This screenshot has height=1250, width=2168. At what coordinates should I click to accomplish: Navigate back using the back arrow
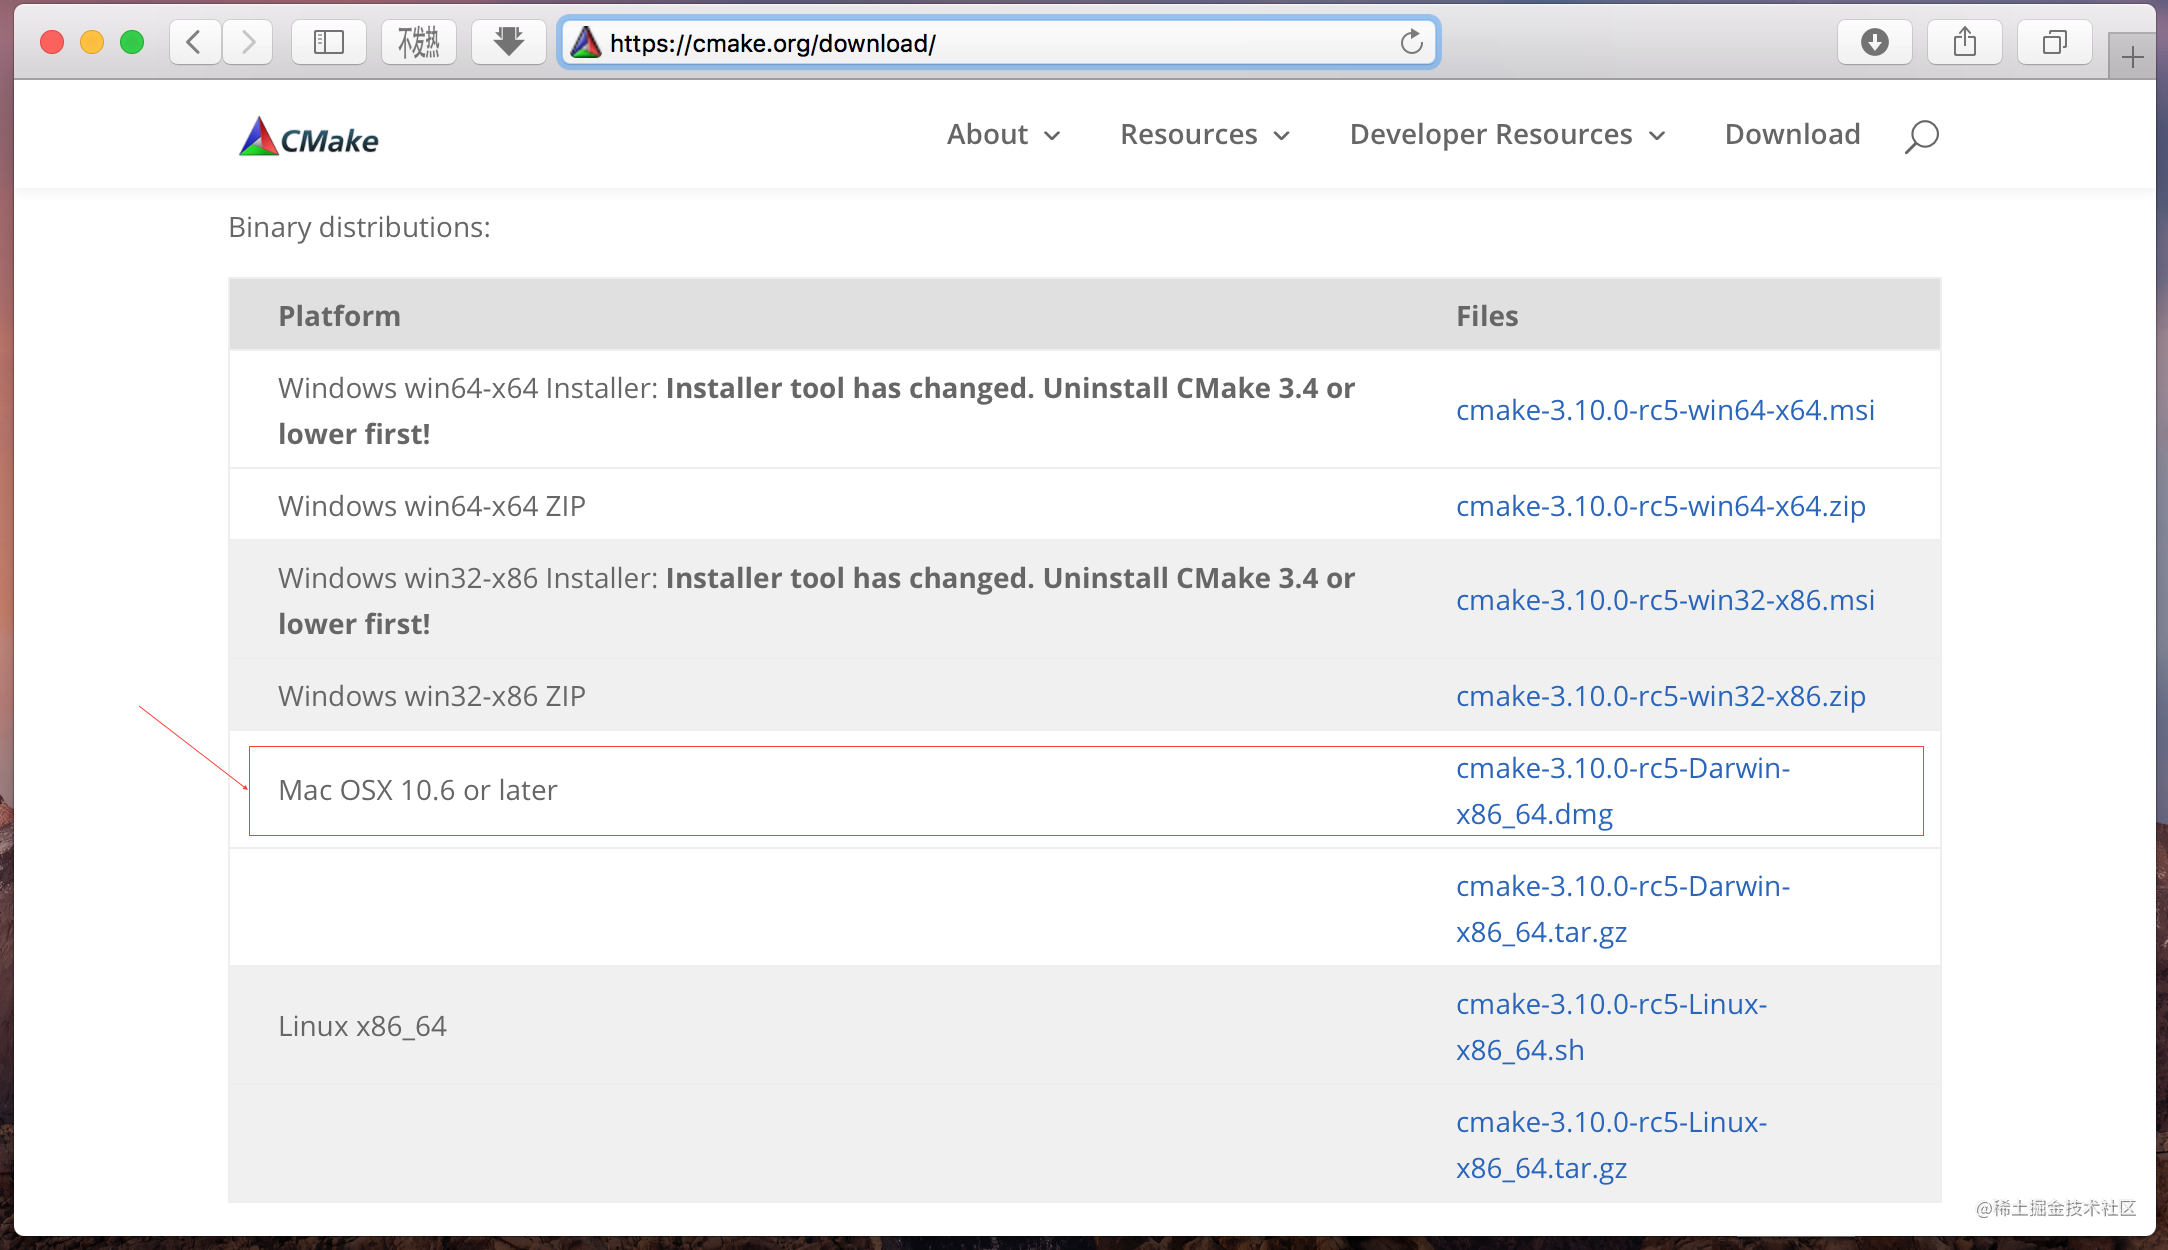194,42
